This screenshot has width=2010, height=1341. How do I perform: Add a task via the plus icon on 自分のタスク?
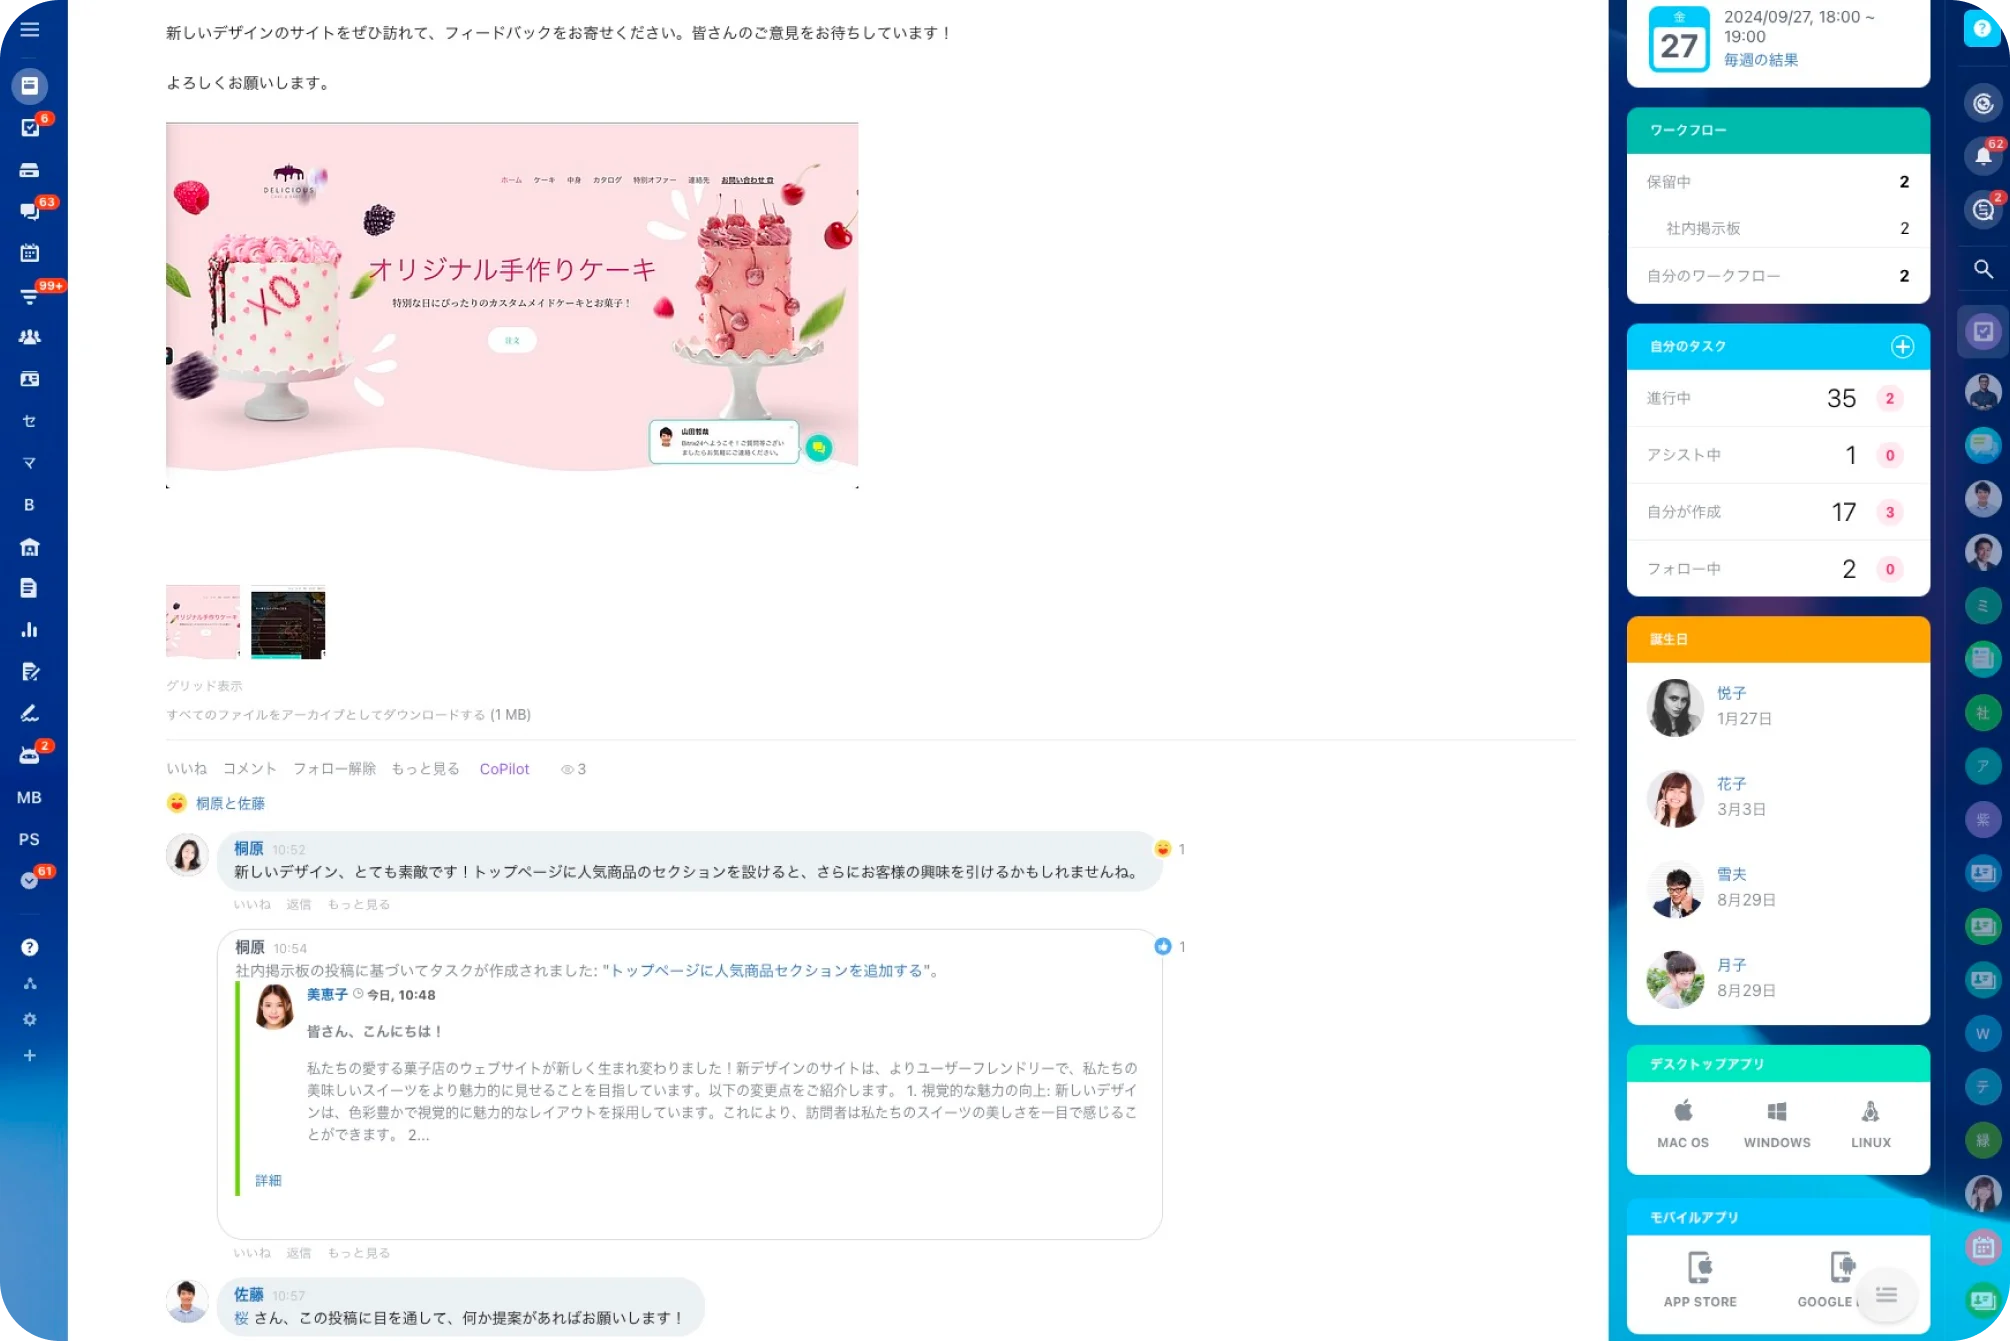(x=1901, y=346)
